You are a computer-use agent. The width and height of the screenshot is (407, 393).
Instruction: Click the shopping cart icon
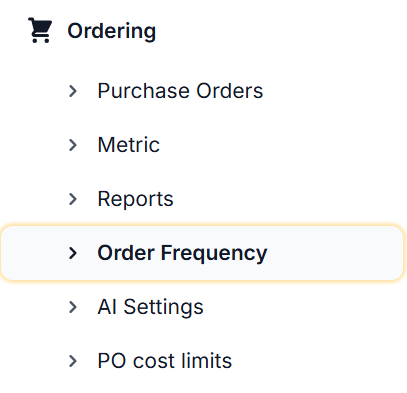point(40,30)
